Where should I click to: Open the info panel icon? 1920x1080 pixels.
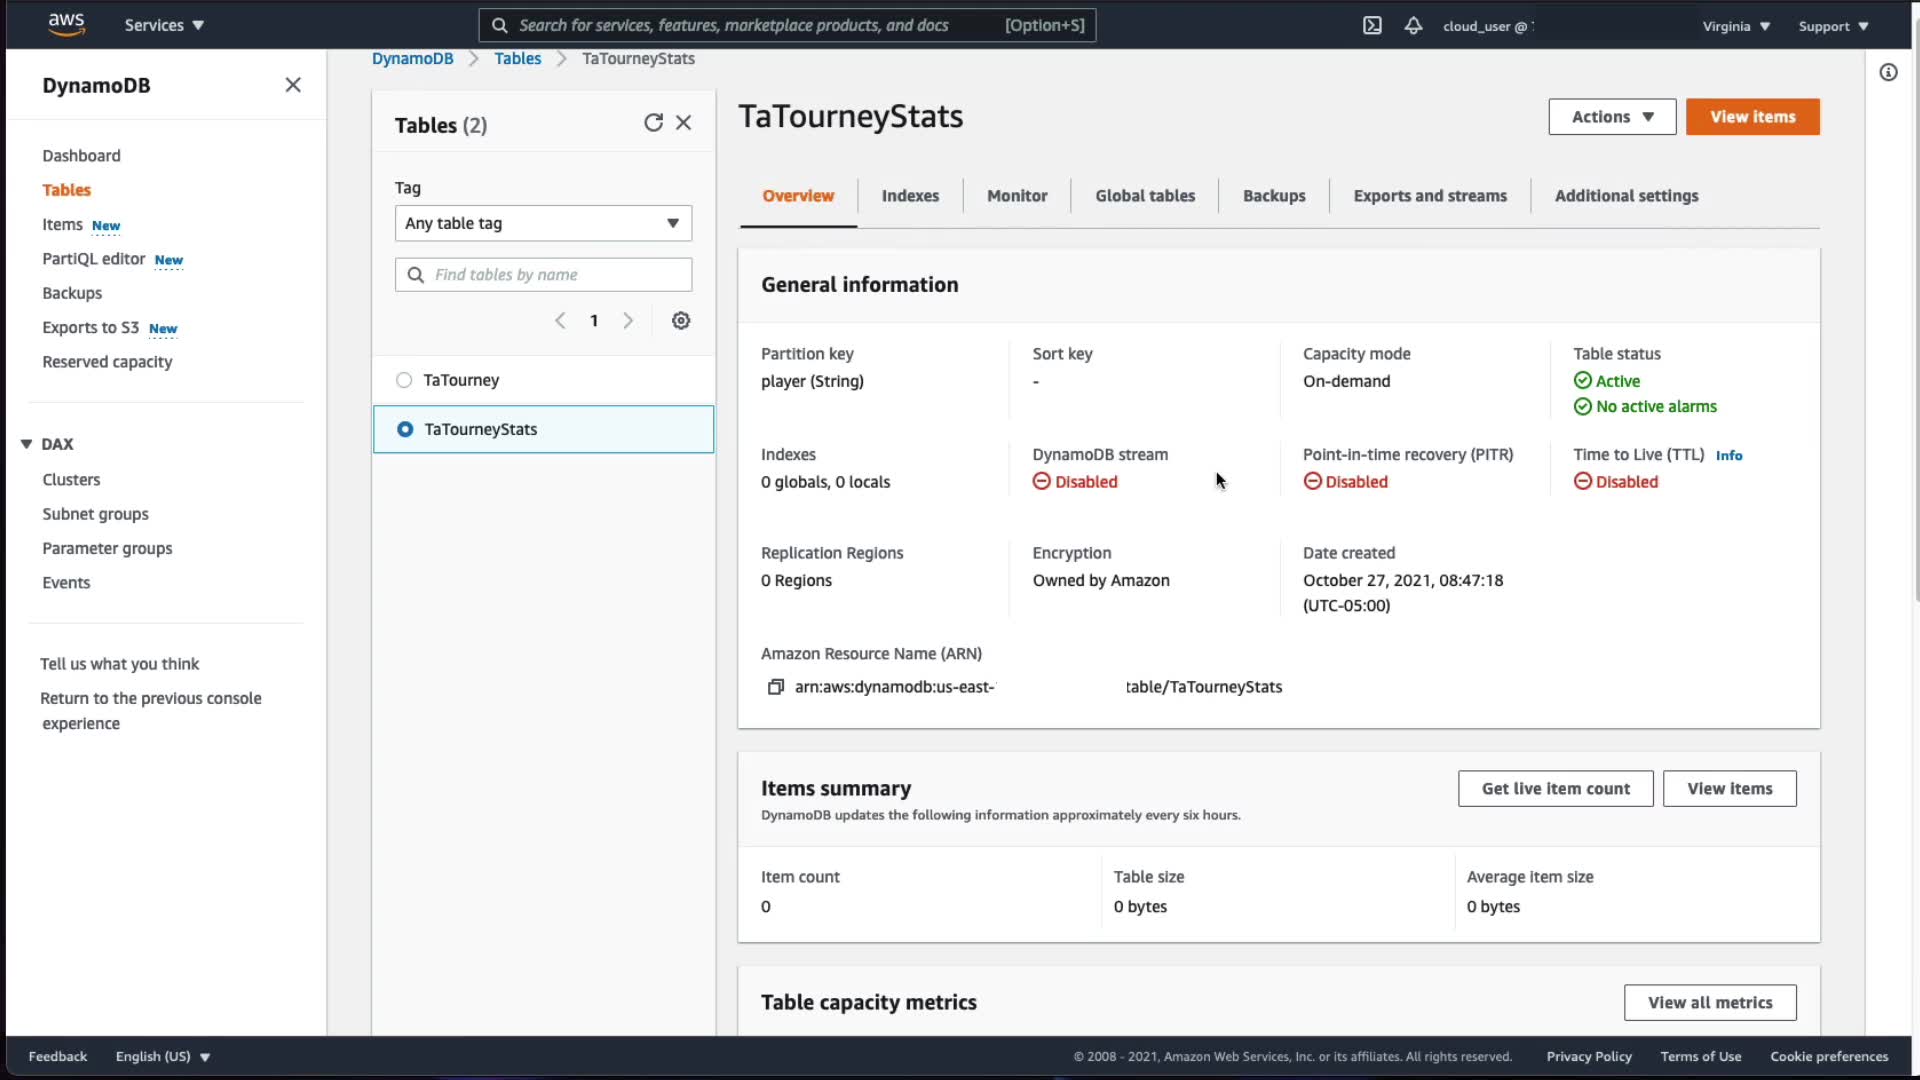[x=1888, y=72]
